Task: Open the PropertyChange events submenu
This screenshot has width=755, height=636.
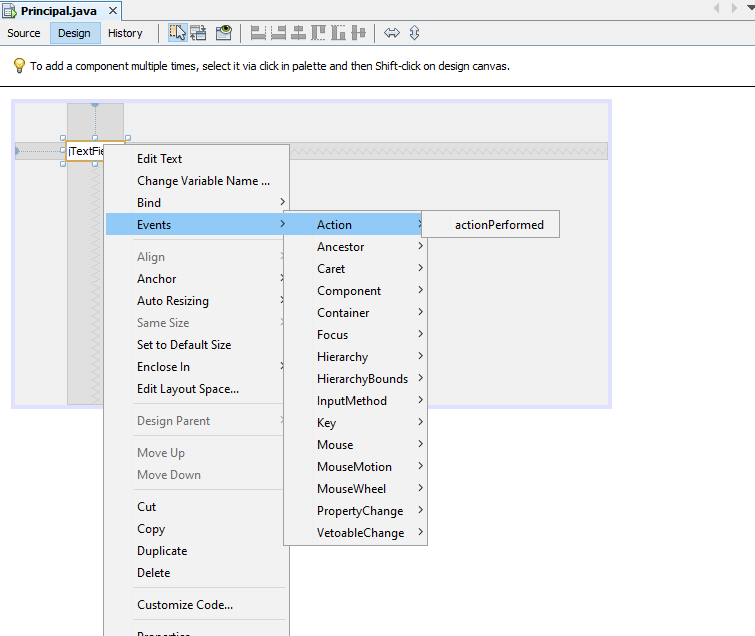Action: tap(355, 511)
